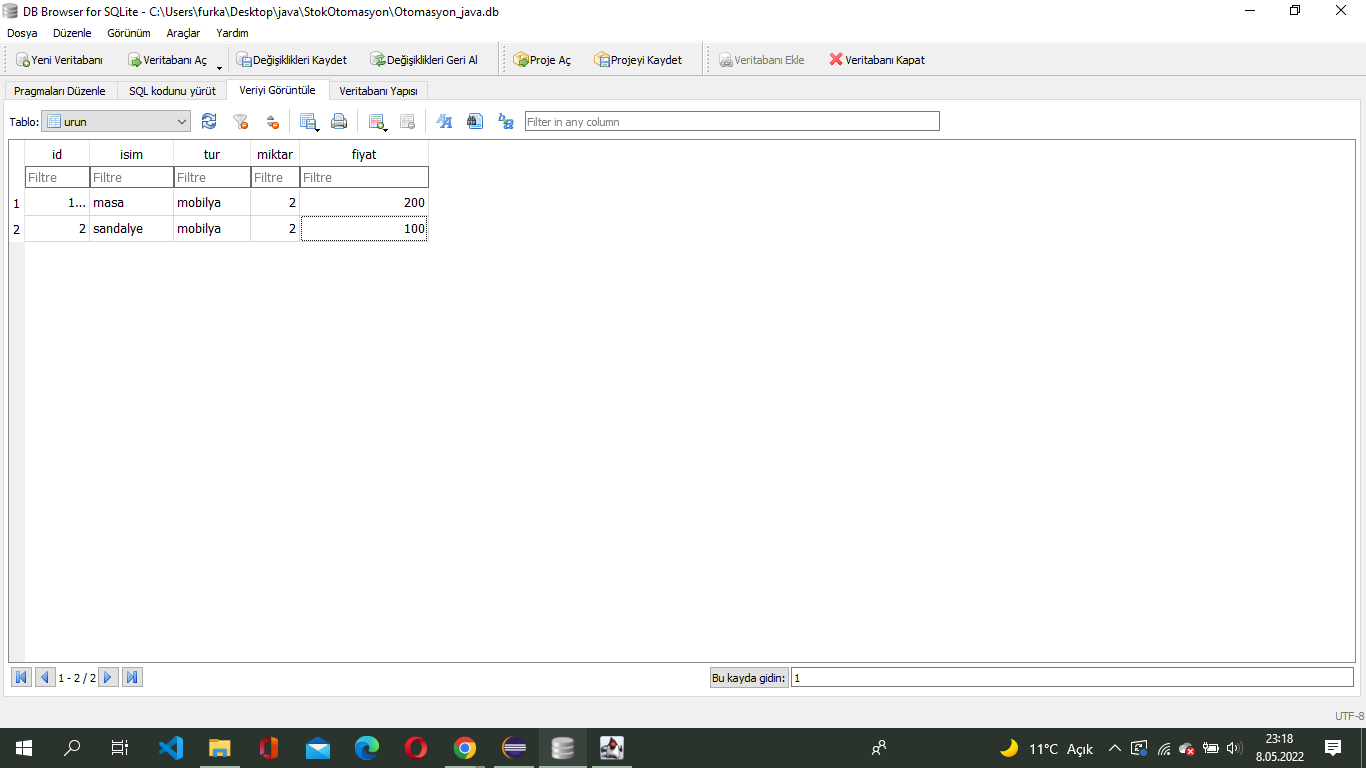Open the save table as export icon
The image size is (1366, 768).
tap(309, 121)
